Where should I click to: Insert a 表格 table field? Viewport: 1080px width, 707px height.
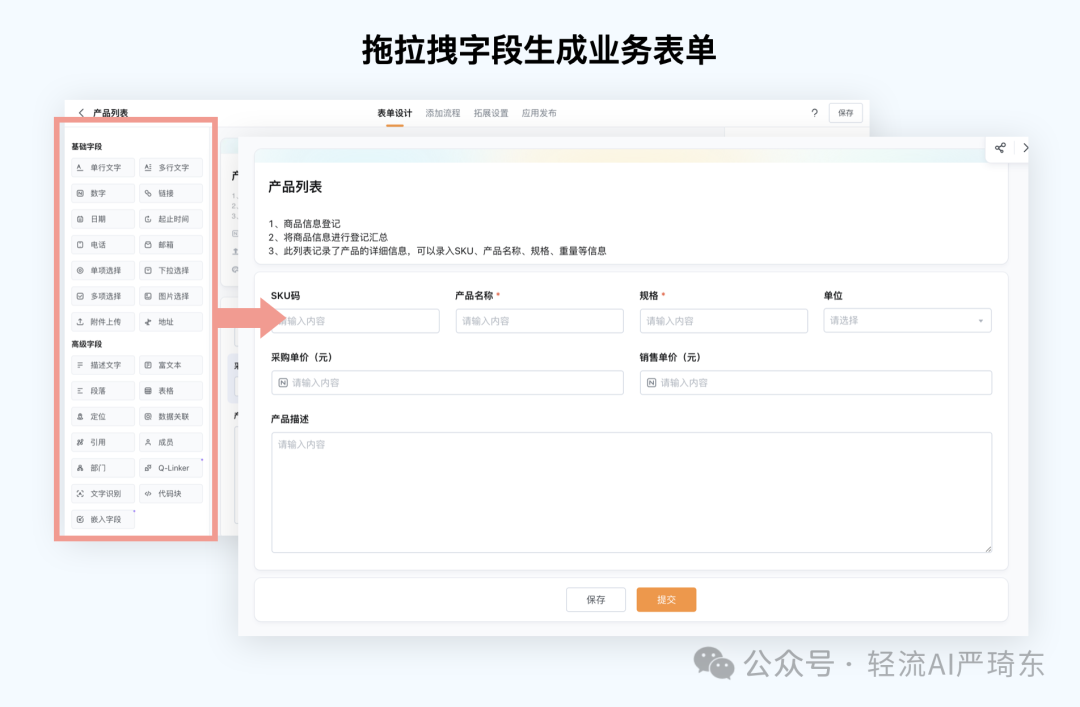coord(170,390)
